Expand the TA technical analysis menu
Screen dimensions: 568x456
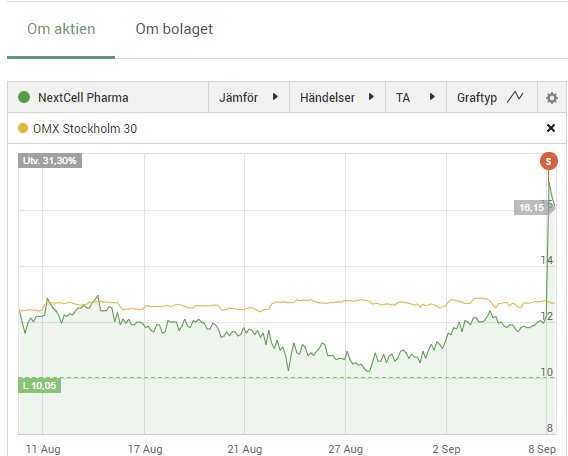click(x=415, y=97)
